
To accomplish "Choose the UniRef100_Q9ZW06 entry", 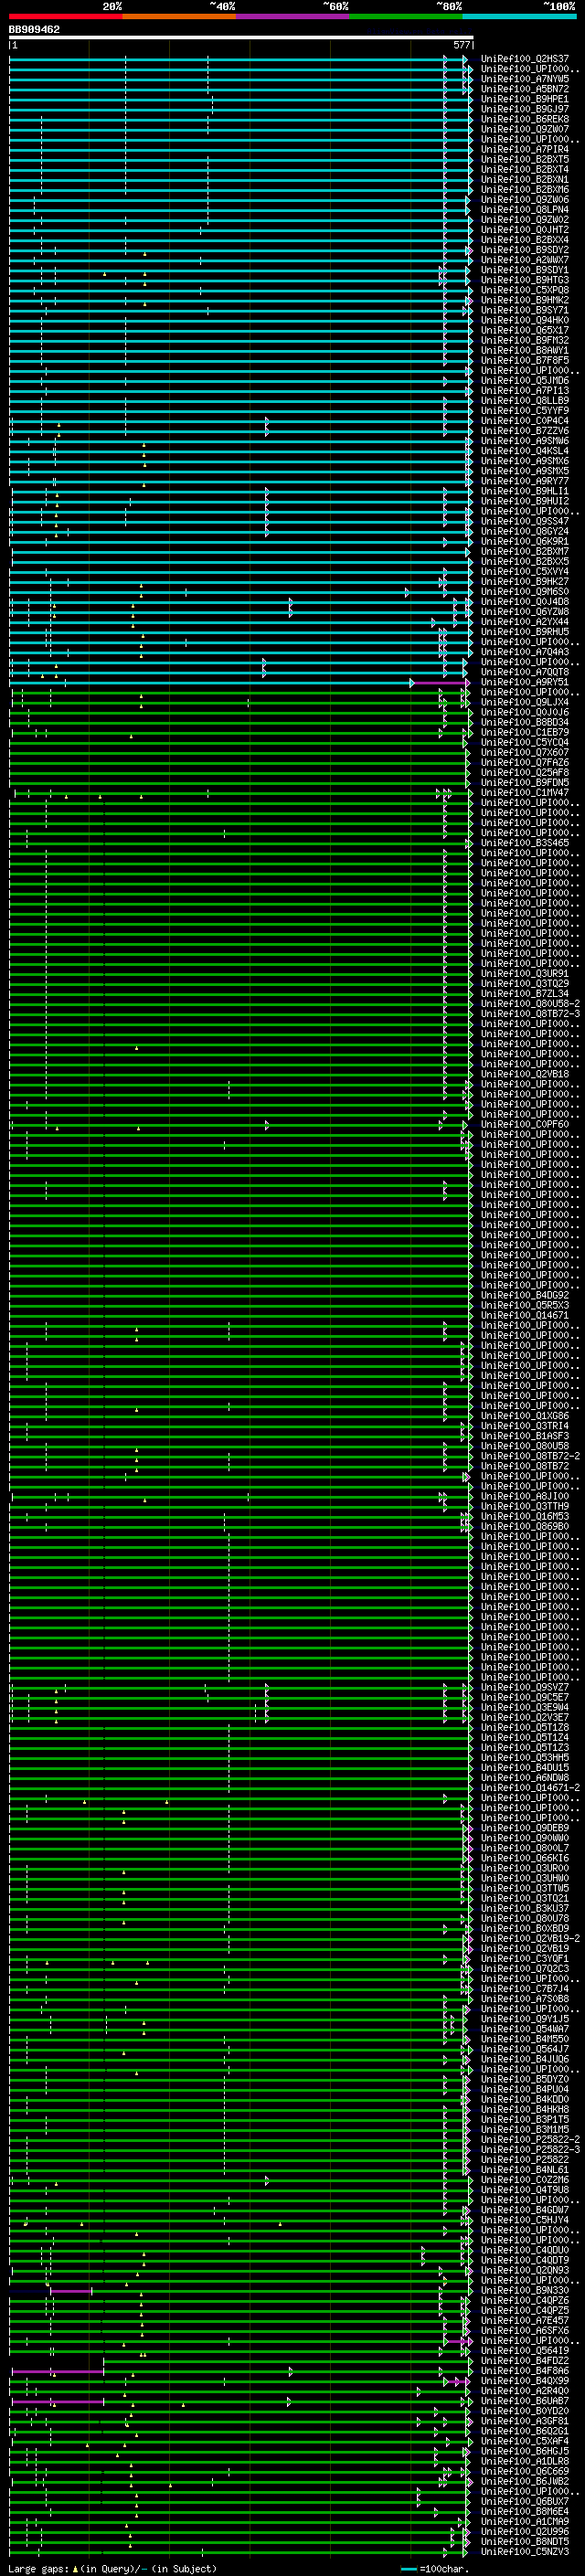I will click(524, 200).
